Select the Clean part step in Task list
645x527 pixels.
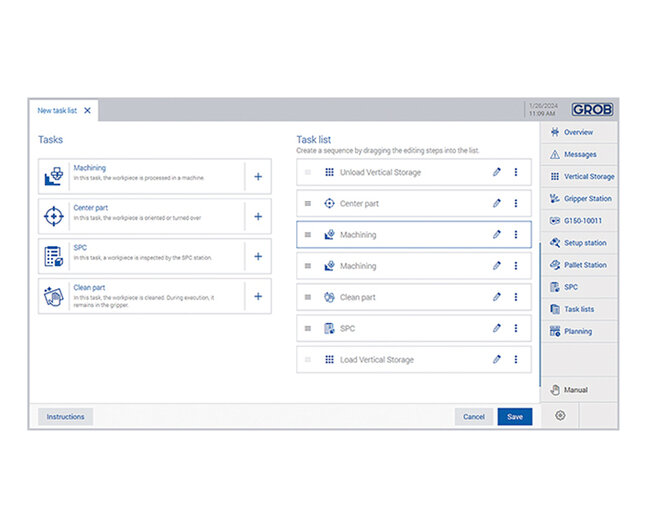pyautogui.click(x=414, y=297)
